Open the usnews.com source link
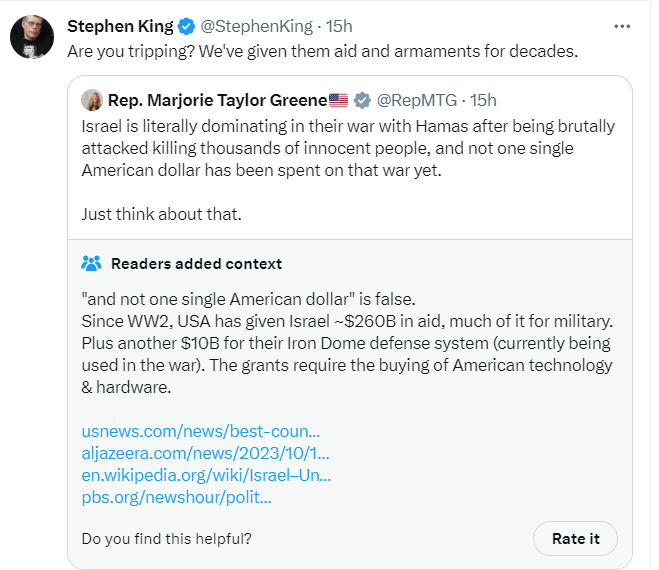 point(201,431)
